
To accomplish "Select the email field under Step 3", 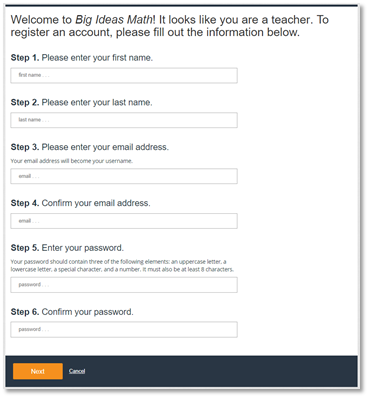I will [124, 176].
